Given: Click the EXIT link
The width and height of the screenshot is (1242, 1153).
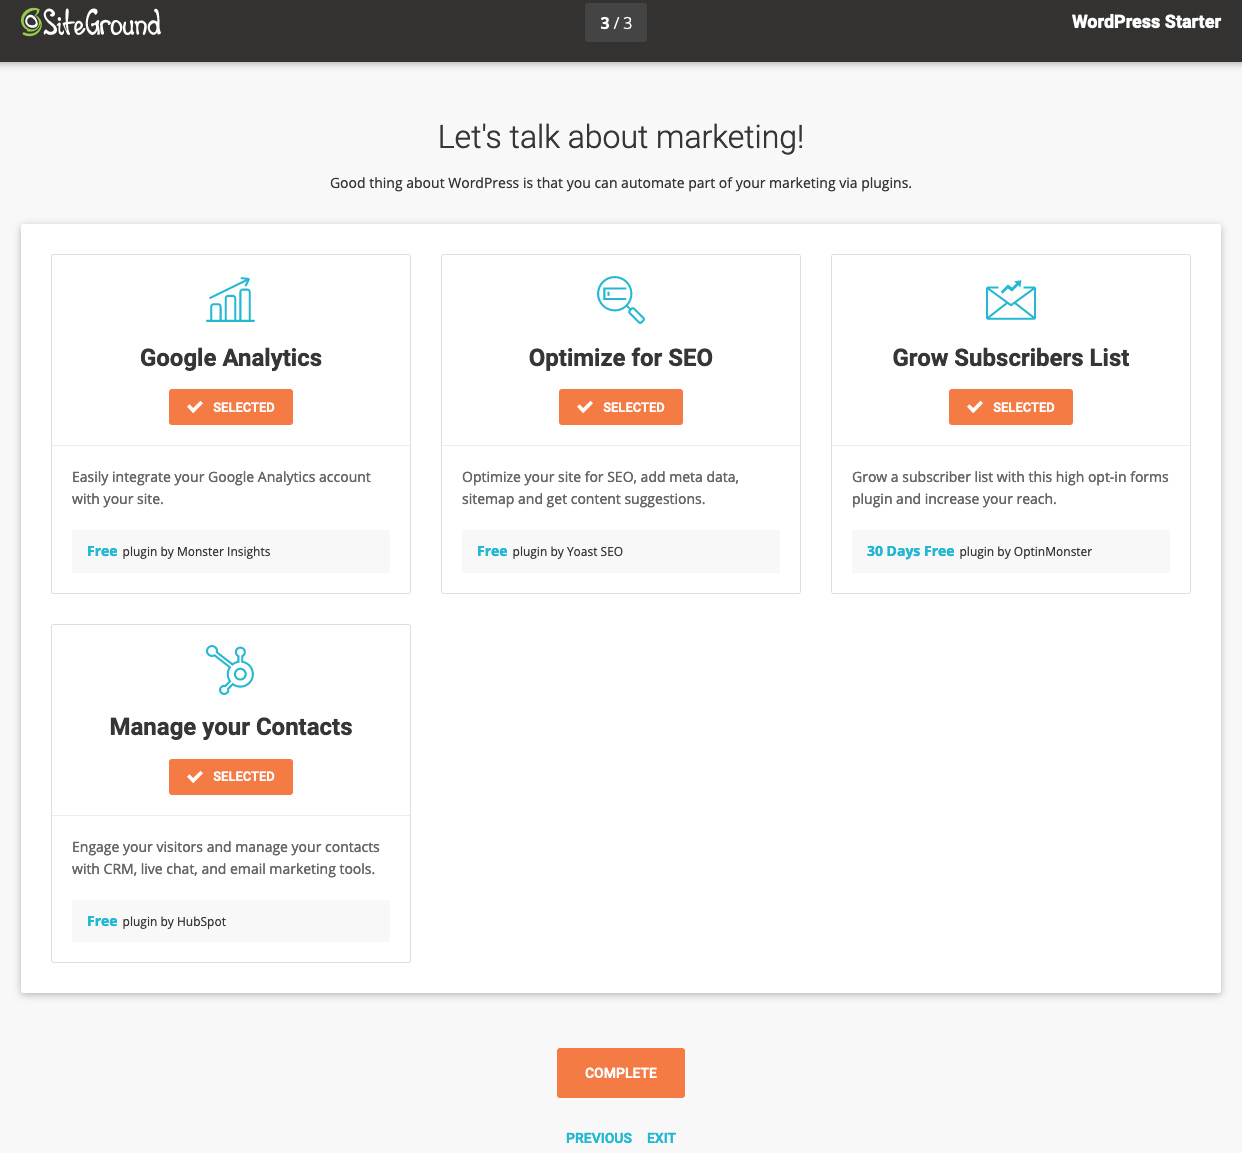Looking at the screenshot, I should point(661,1138).
